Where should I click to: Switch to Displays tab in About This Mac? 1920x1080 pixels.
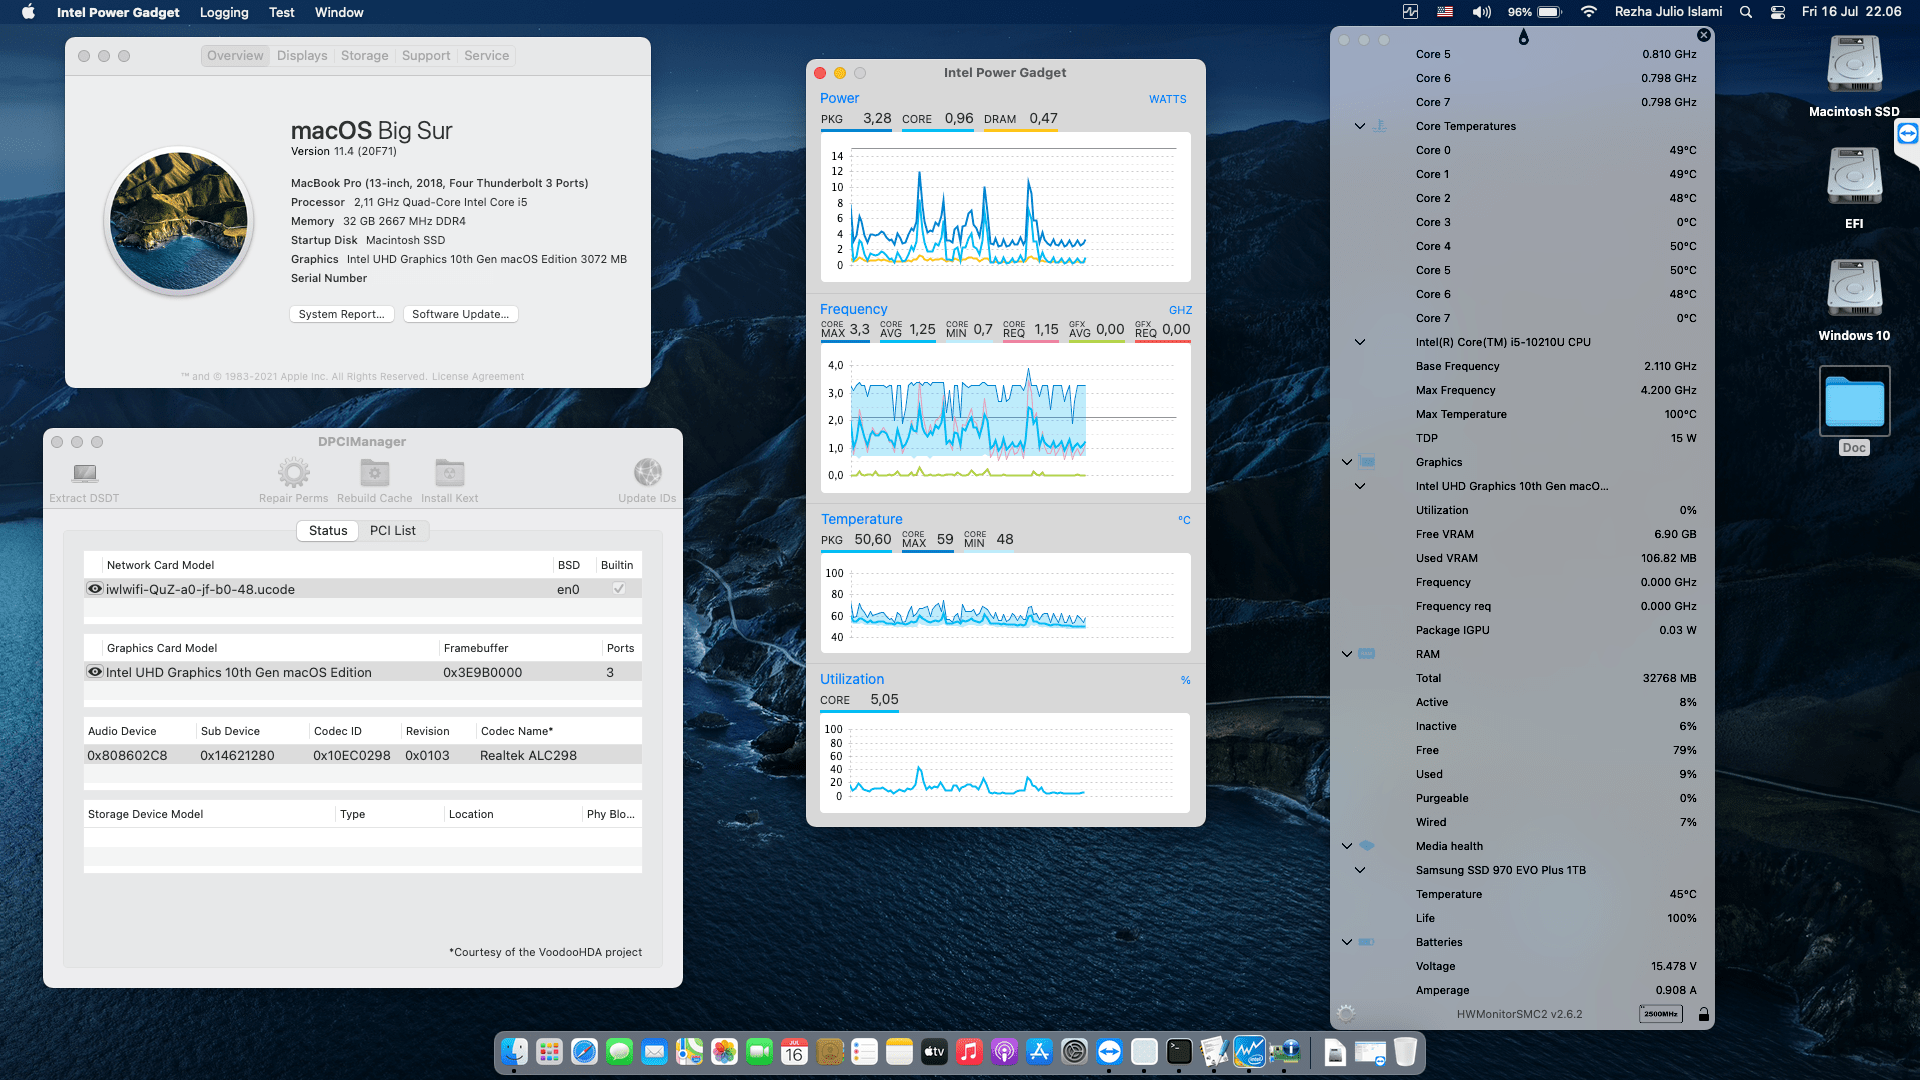302,56
